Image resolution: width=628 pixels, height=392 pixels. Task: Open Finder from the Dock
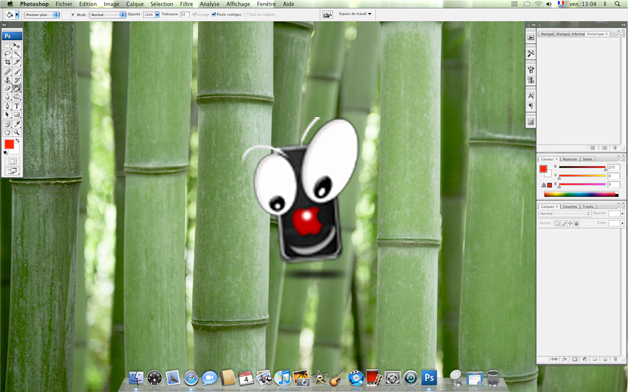click(136, 378)
